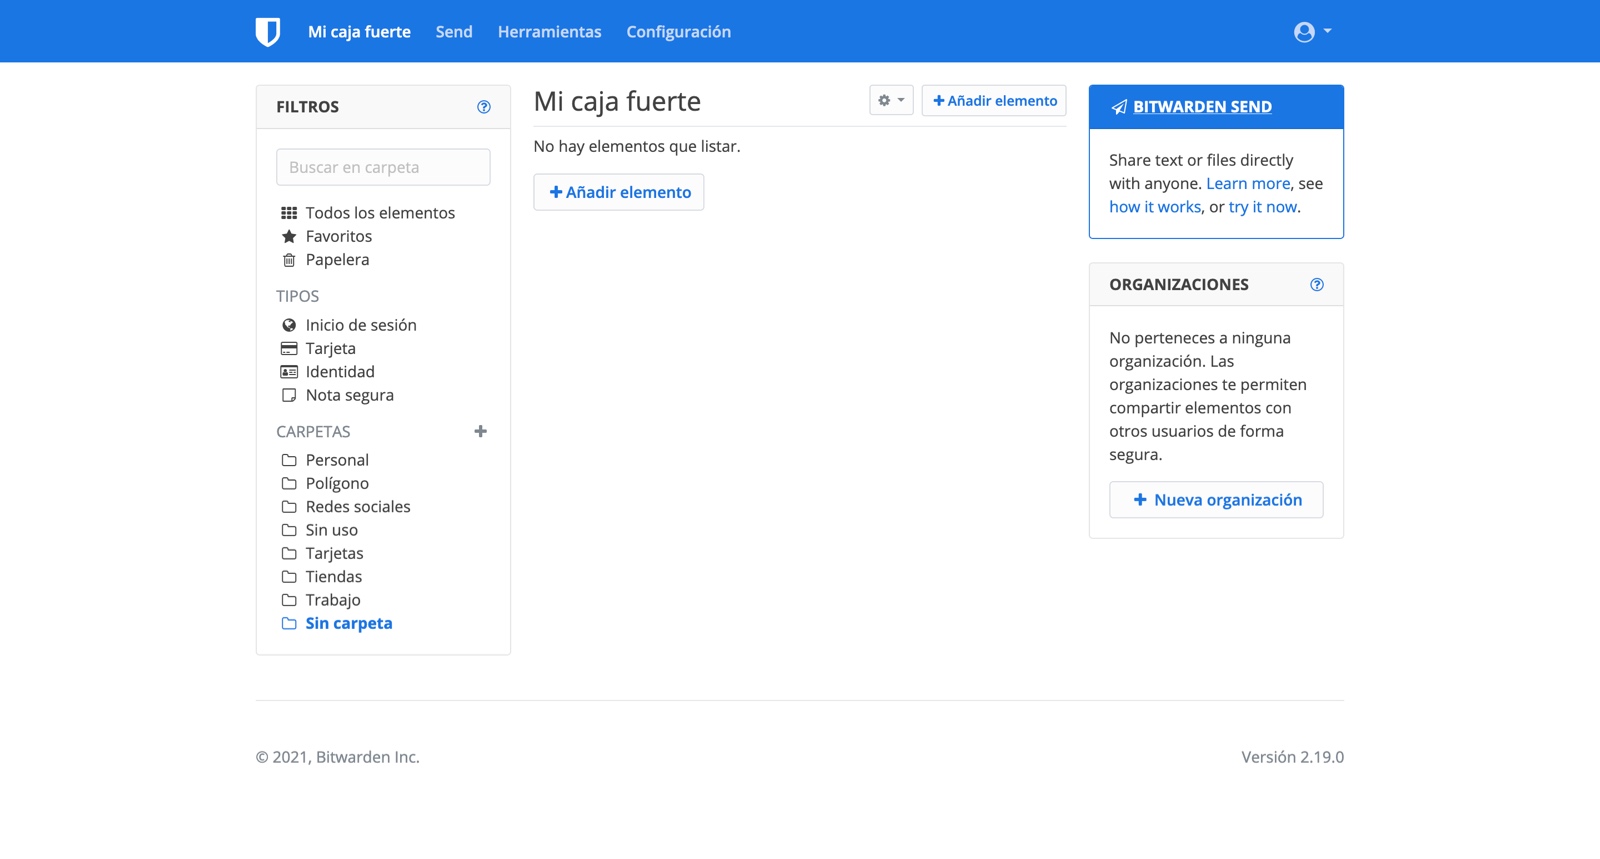The width and height of the screenshot is (1600, 859).
Task: Open the gear options dropdown
Action: tap(891, 100)
